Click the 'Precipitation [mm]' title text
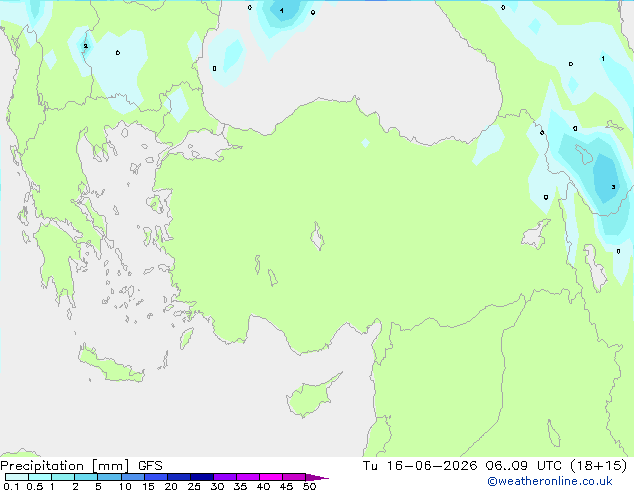The height and width of the screenshot is (490, 634). tap(65, 466)
